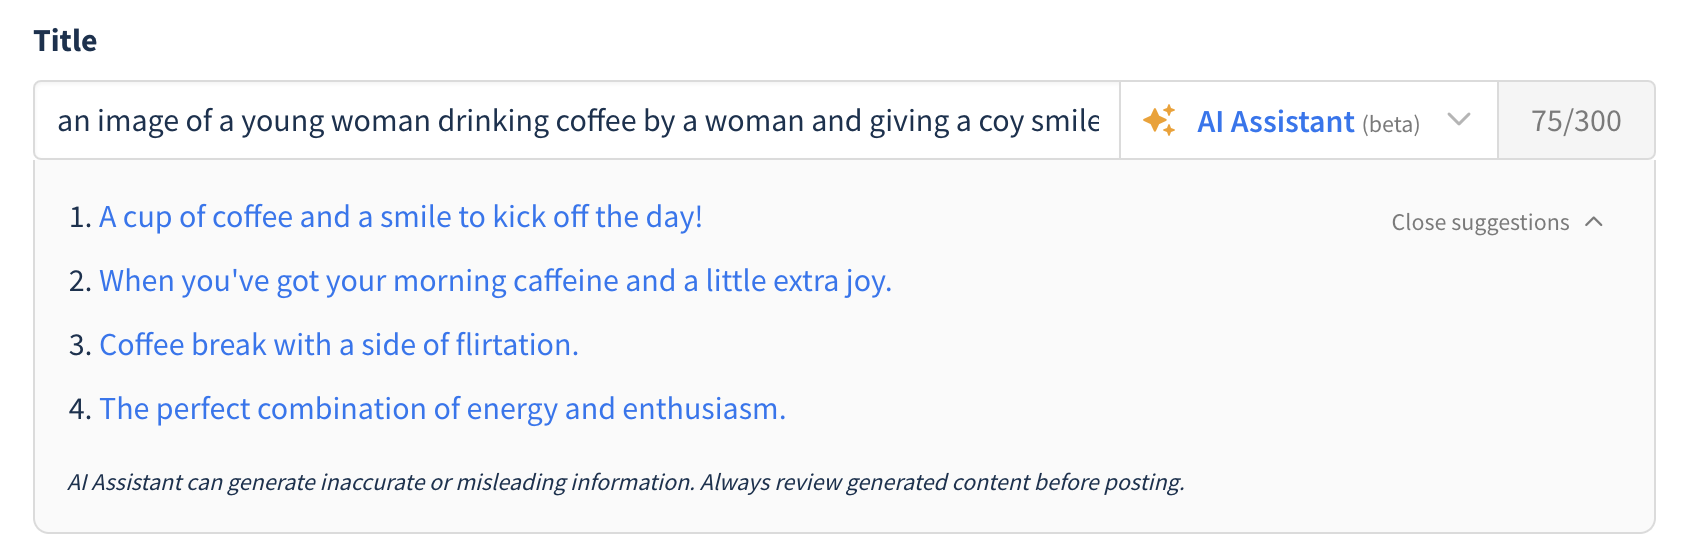The height and width of the screenshot is (560, 1684).
Task: Click the 75/300 character counter
Action: [1576, 121]
